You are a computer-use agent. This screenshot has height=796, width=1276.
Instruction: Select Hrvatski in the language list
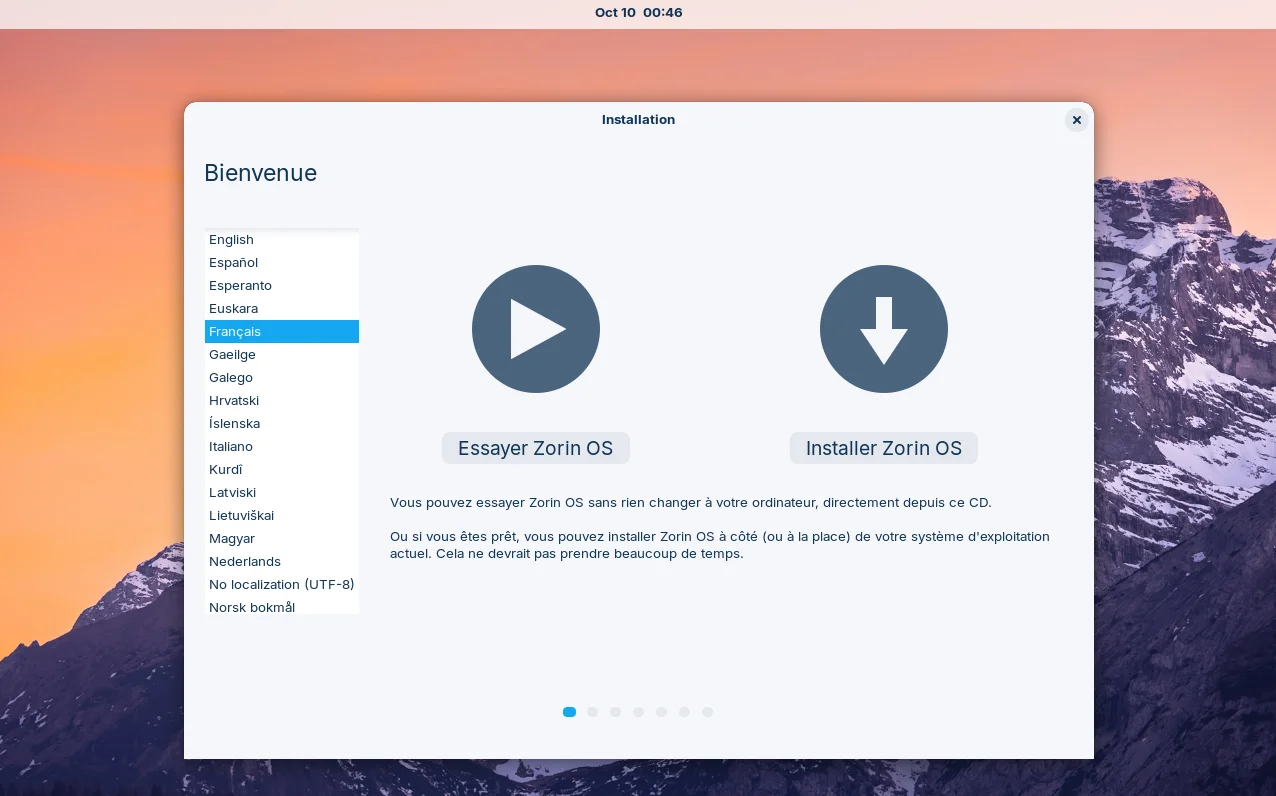pyautogui.click(x=234, y=401)
